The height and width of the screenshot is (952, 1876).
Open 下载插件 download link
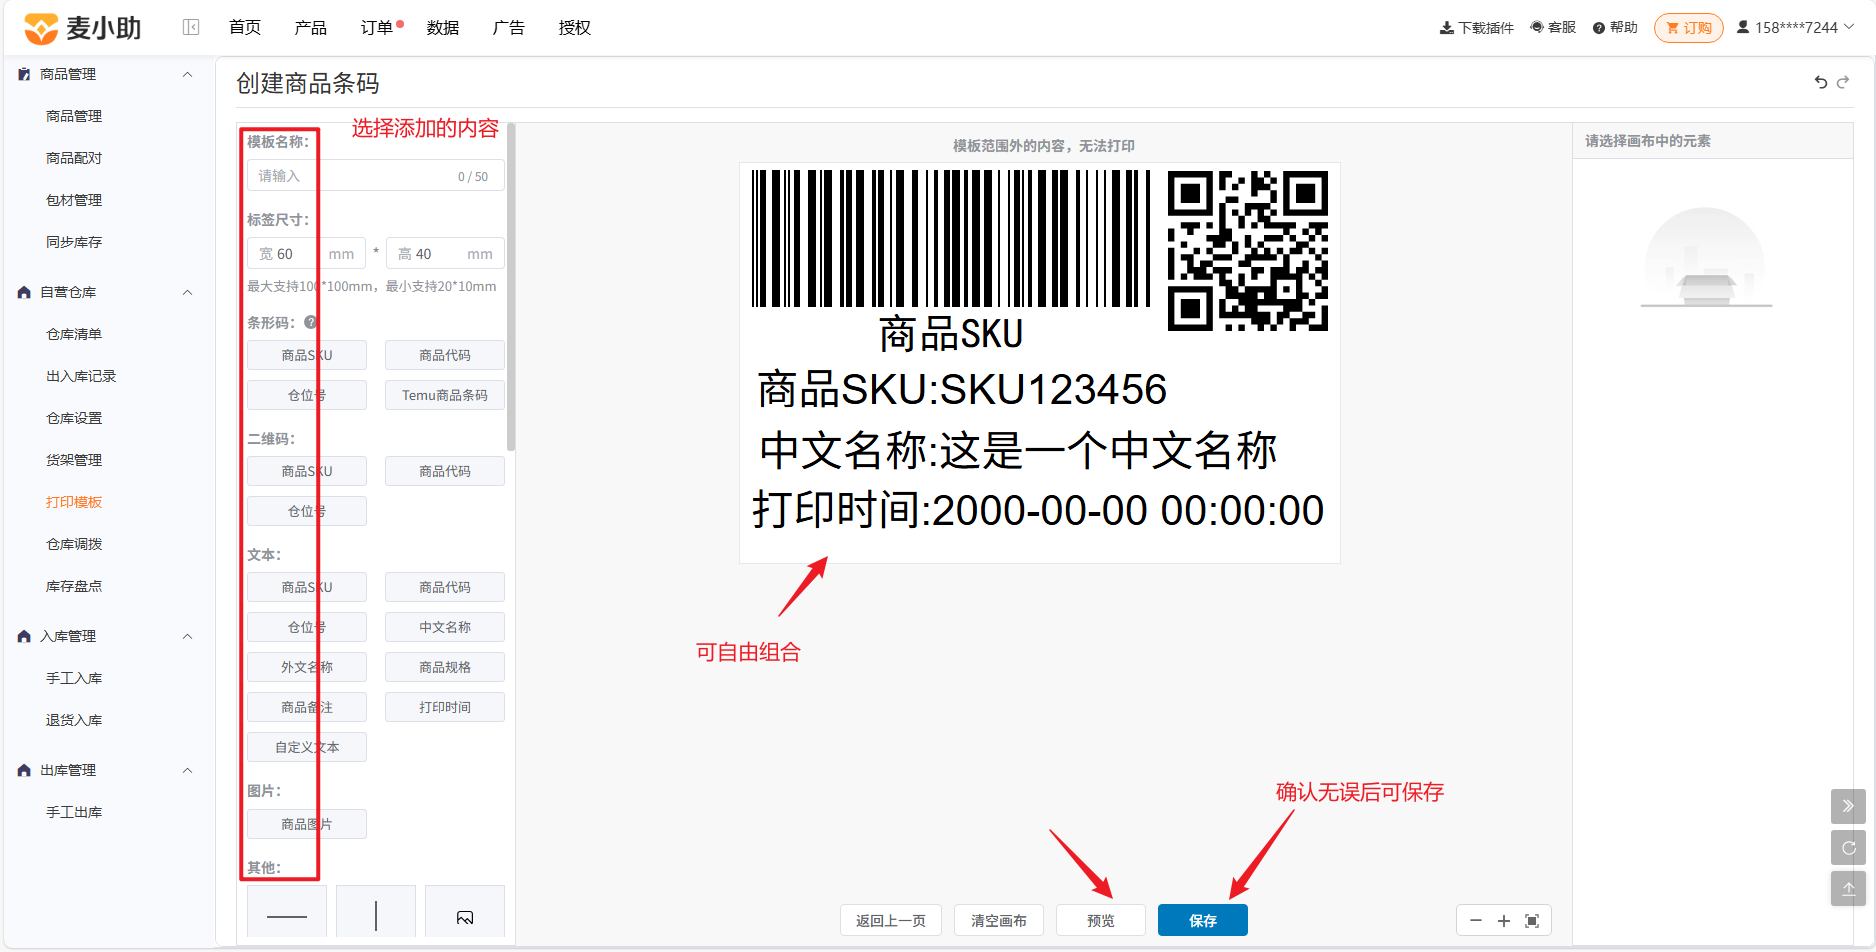point(1477,28)
